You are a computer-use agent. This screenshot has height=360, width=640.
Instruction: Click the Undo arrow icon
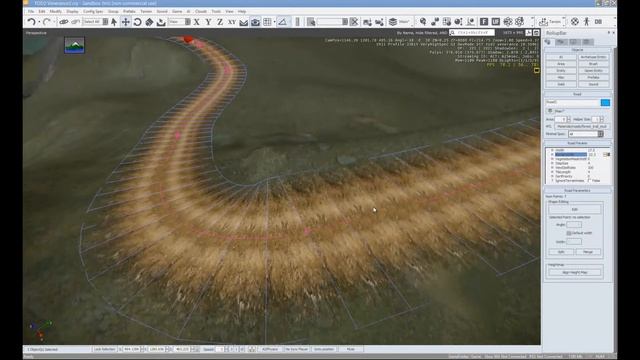[31, 22]
